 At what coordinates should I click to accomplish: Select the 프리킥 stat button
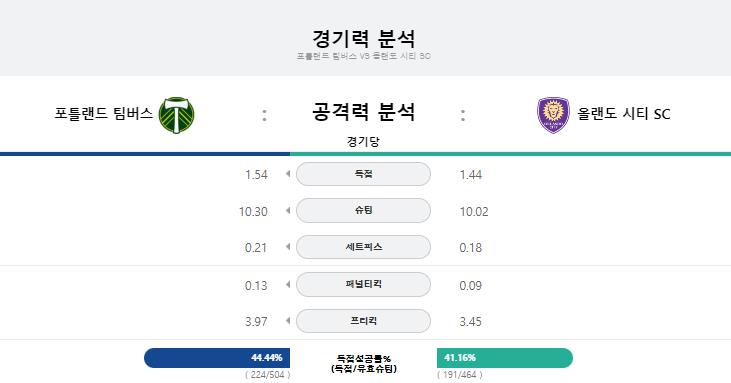pos(363,321)
